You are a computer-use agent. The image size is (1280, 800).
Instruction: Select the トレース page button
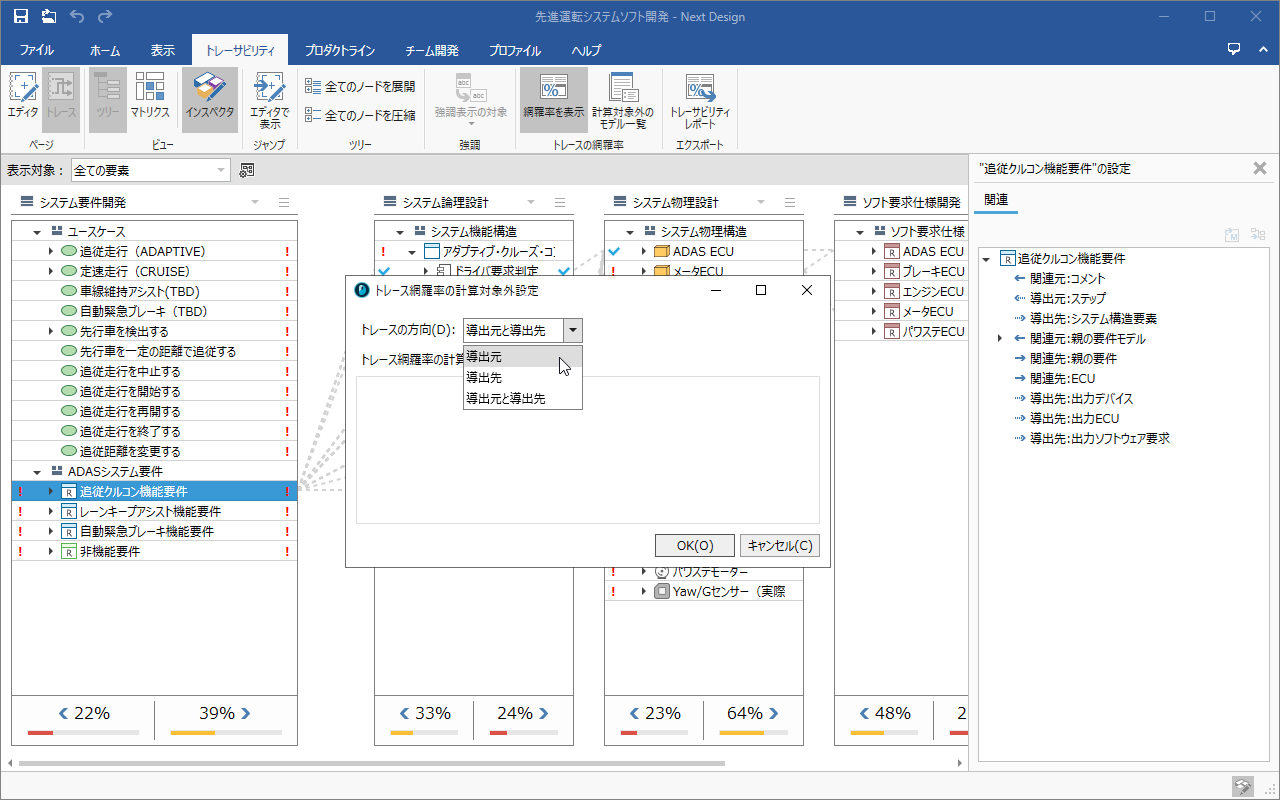(61, 100)
